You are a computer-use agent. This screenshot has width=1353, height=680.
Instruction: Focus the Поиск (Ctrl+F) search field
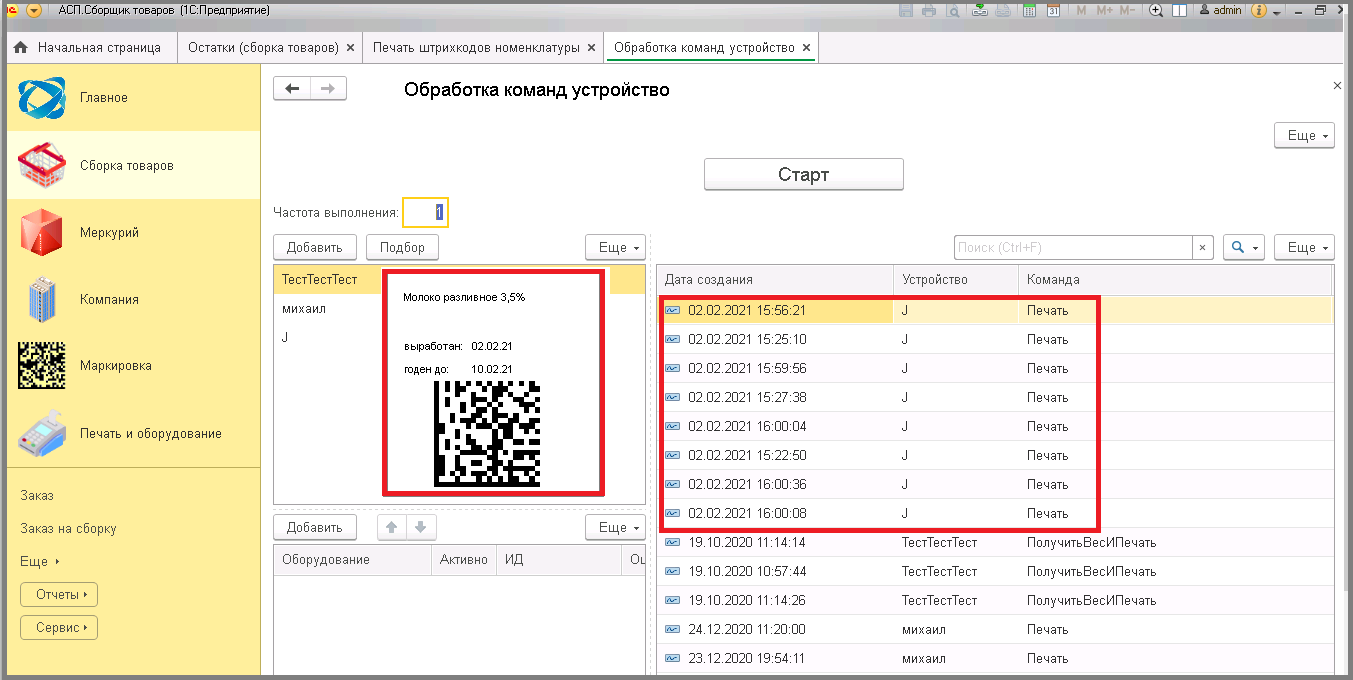1073,247
